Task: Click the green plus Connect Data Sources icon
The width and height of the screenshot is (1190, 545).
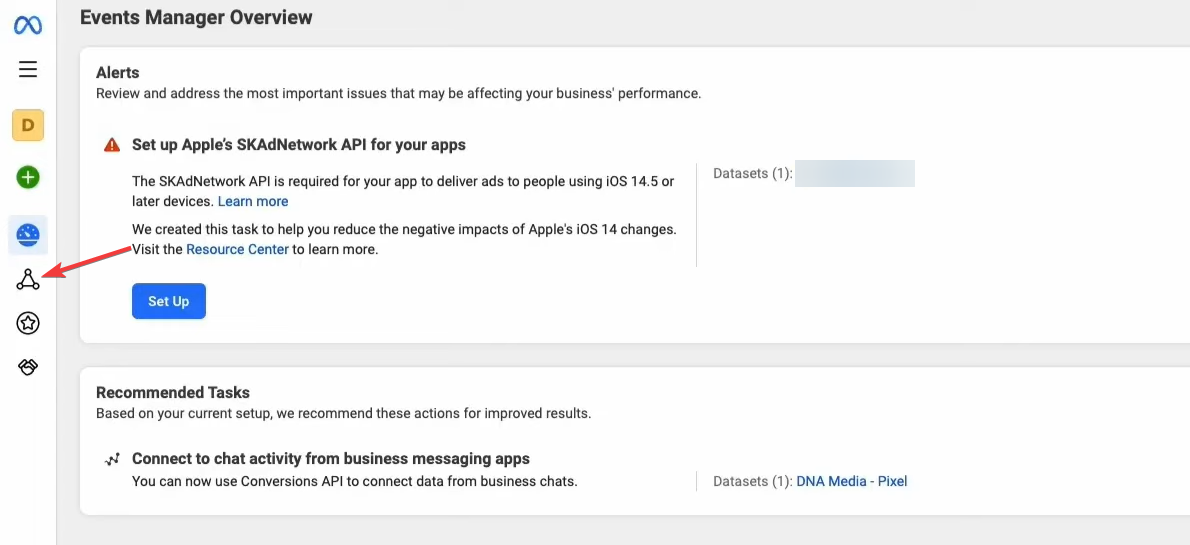Action: pyautogui.click(x=28, y=178)
